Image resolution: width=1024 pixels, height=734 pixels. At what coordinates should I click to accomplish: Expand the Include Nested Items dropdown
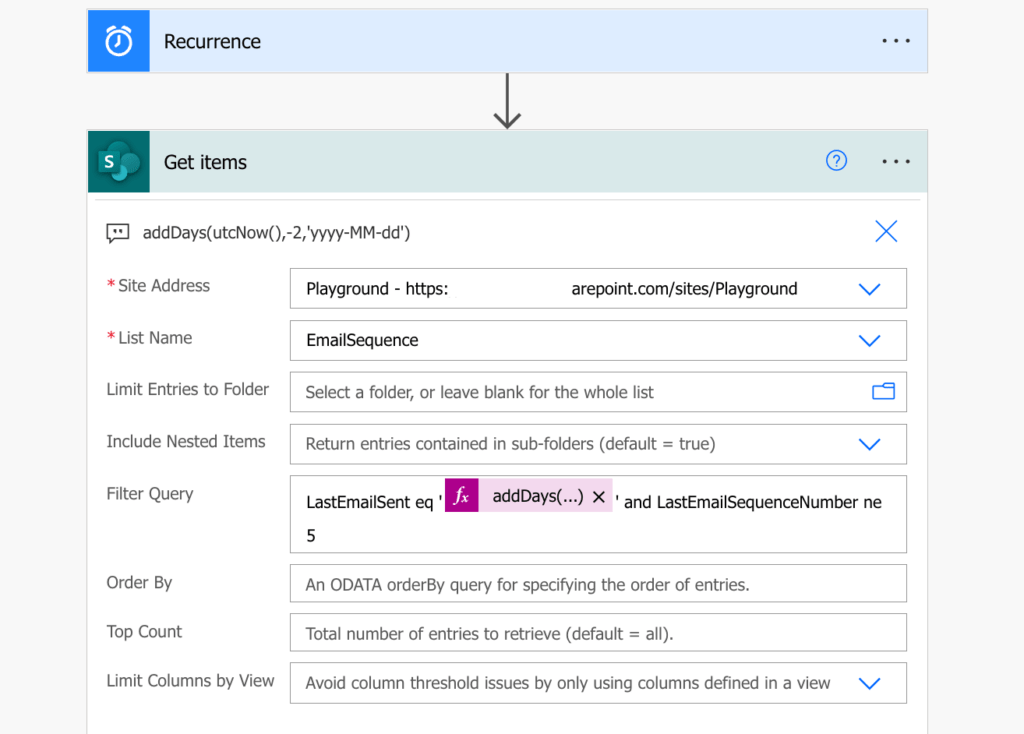click(868, 444)
